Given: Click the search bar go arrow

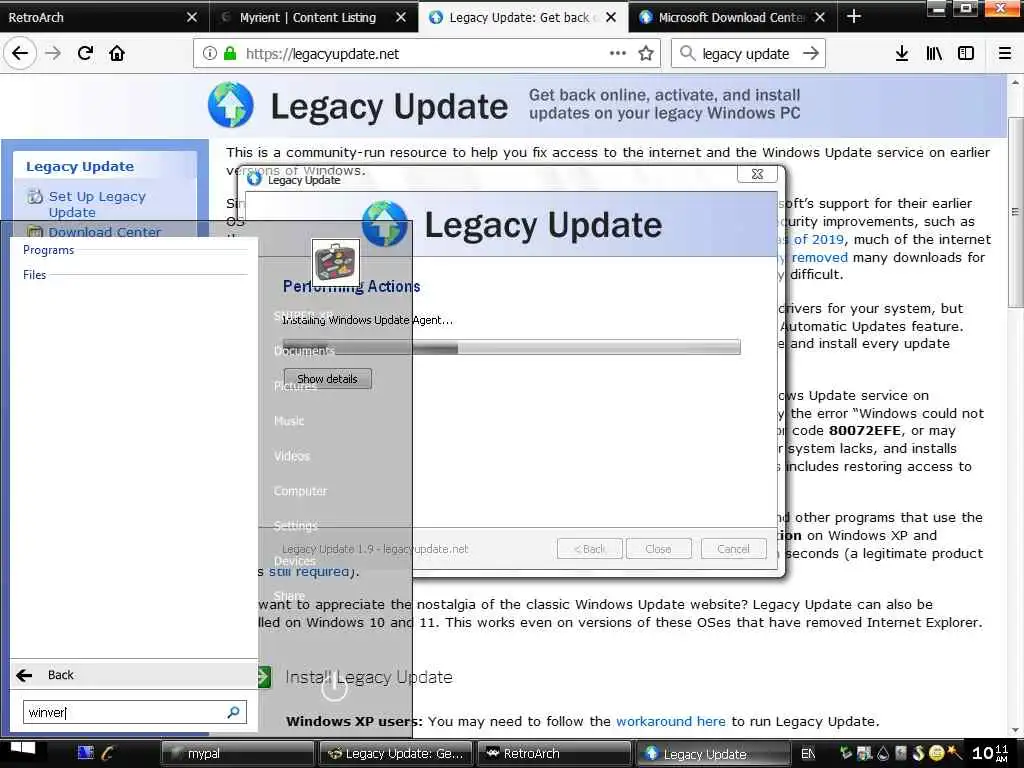Looking at the screenshot, I should [810, 54].
